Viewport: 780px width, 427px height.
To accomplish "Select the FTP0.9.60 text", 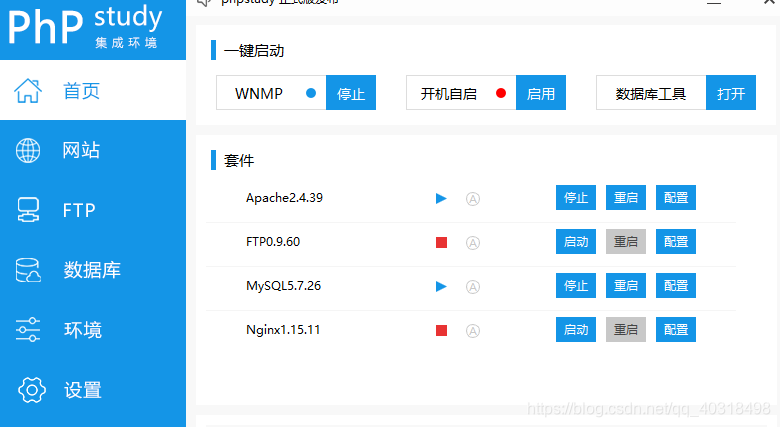I will pos(273,242).
